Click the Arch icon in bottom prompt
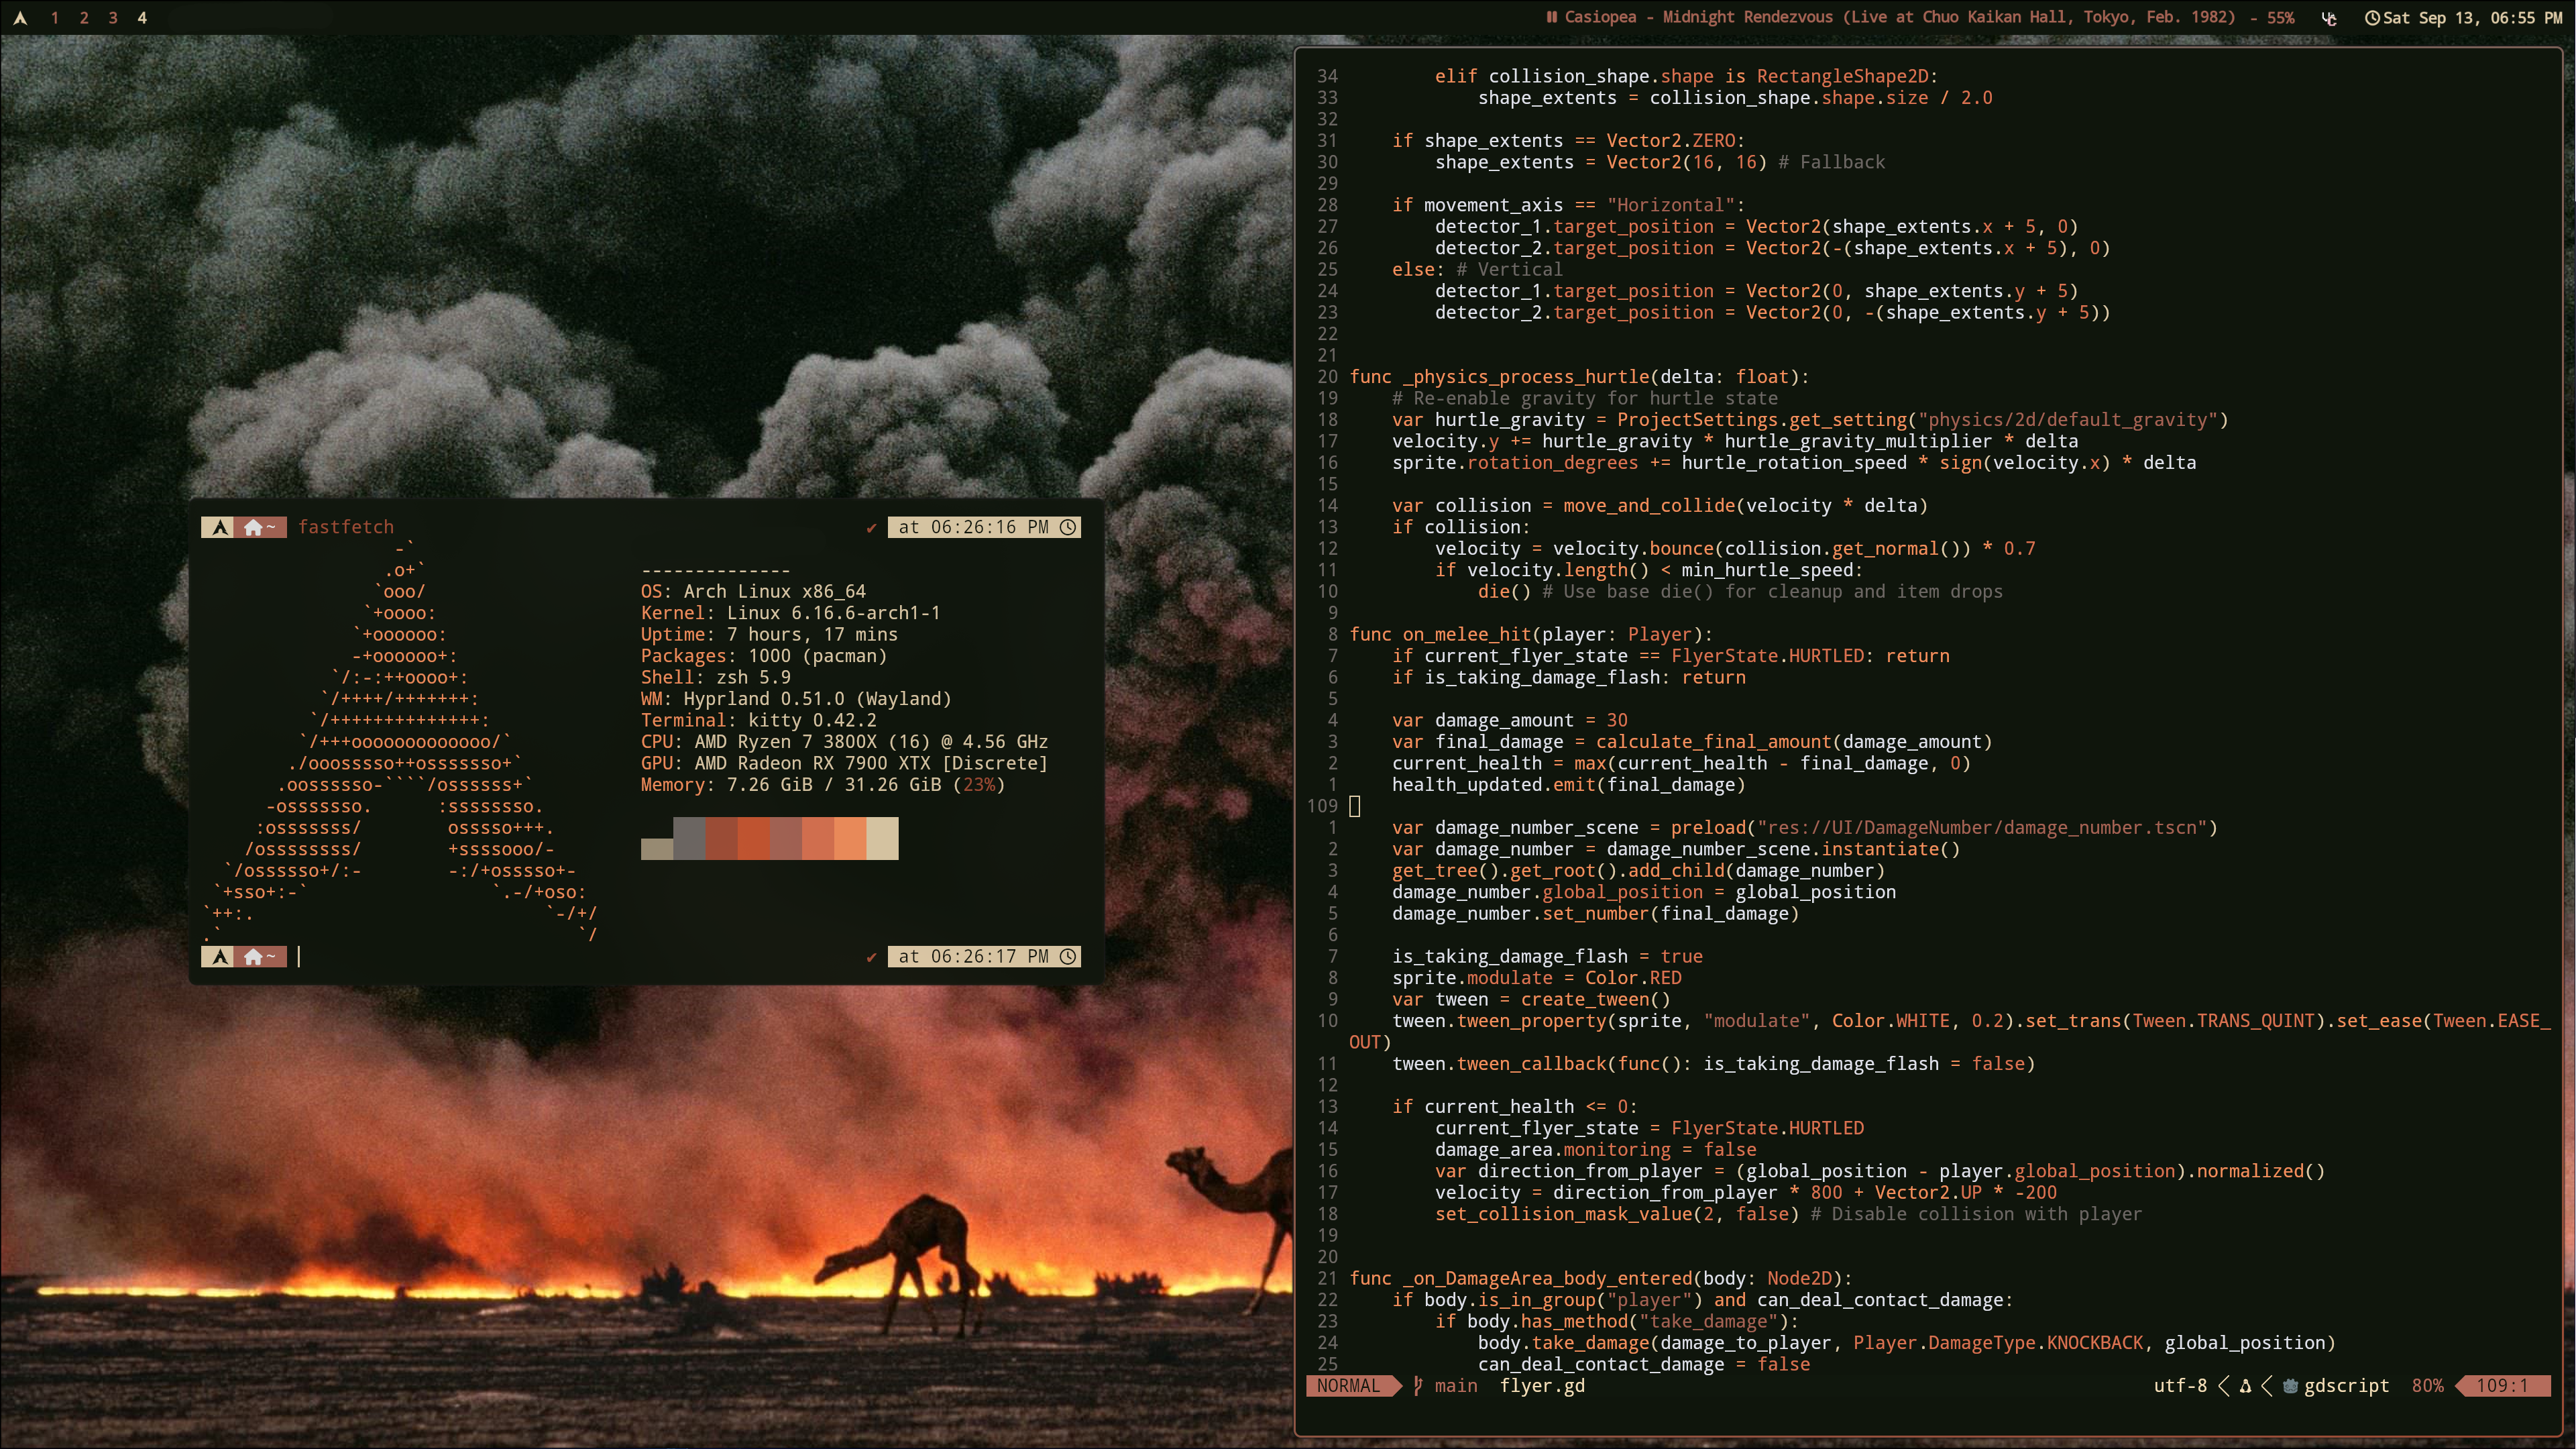 (x=219, y=957)
